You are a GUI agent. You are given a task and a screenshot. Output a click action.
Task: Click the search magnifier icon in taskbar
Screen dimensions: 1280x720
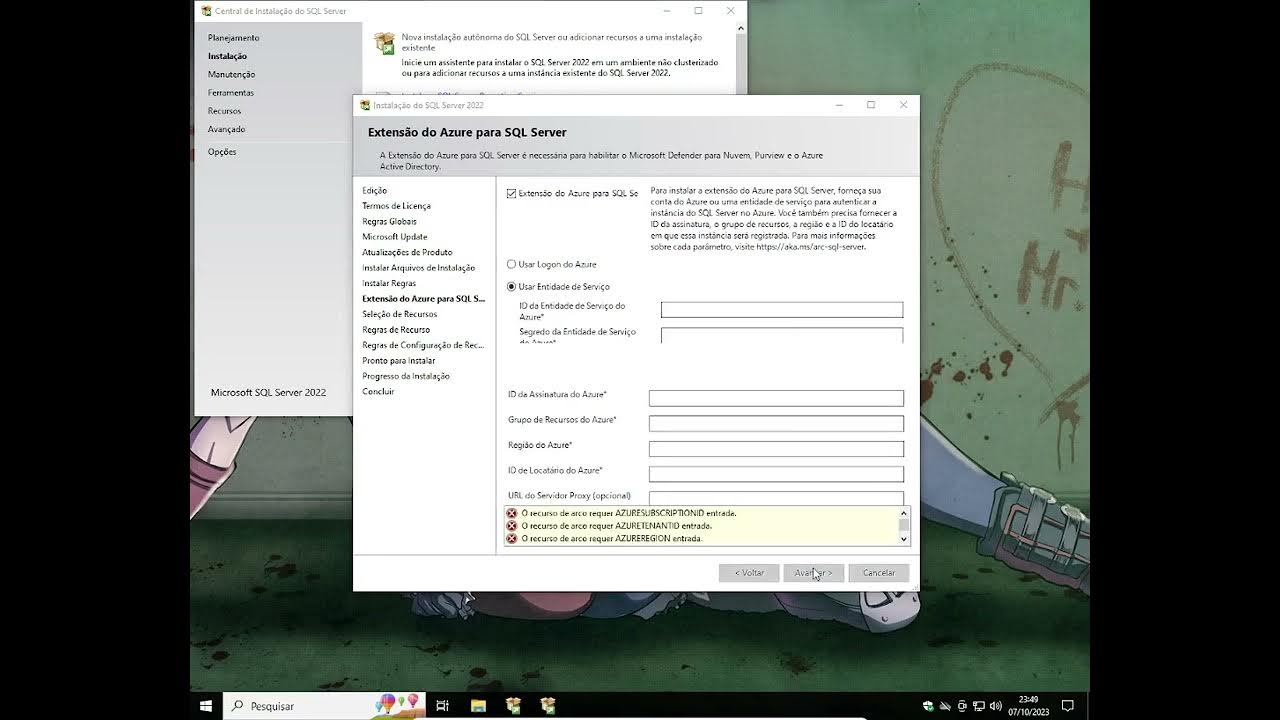[x=237, y=706]
